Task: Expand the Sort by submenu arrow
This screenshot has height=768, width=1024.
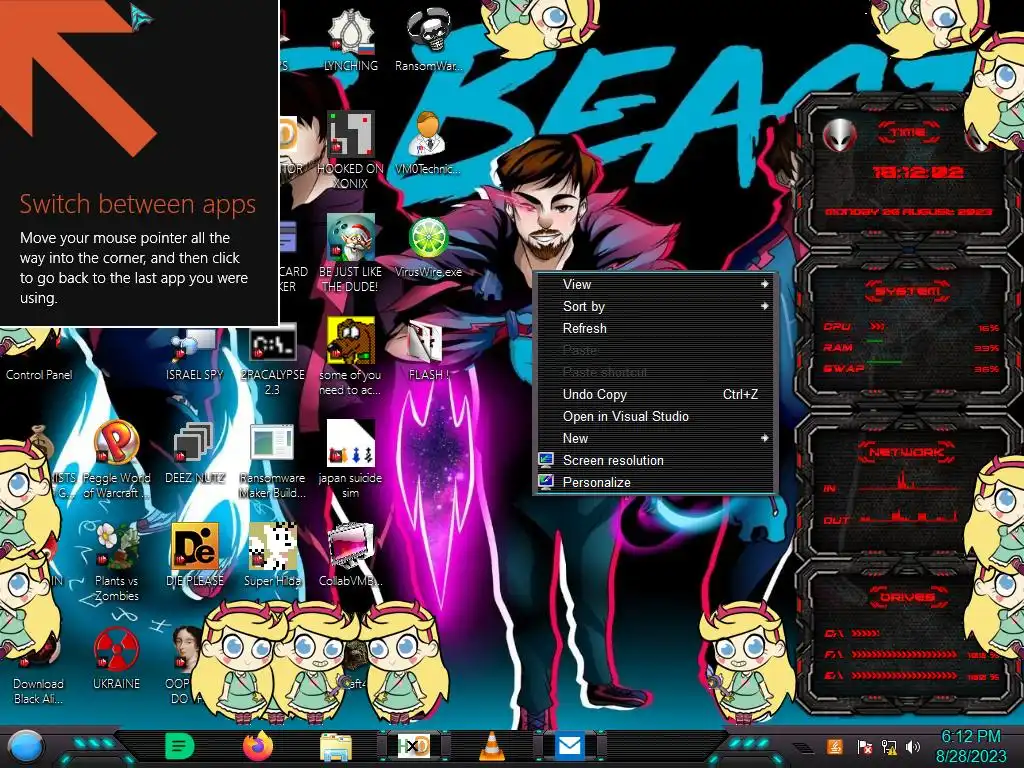Action: tap(764, 306)
